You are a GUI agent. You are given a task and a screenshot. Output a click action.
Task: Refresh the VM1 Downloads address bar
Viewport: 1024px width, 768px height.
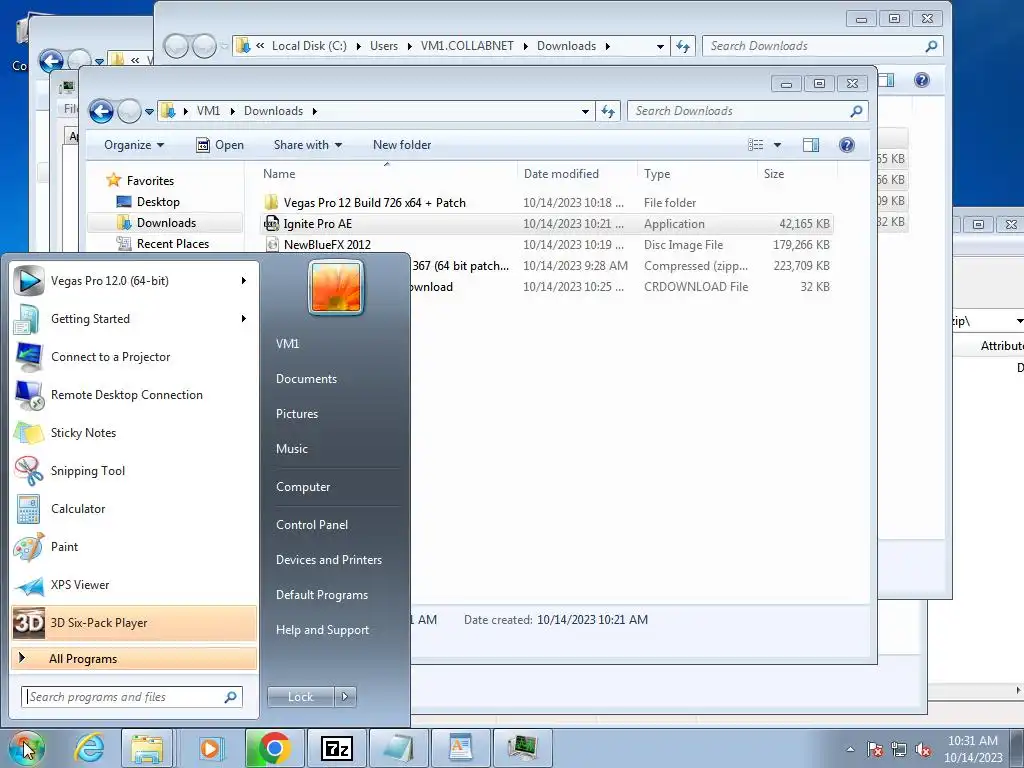coord(608,111)
